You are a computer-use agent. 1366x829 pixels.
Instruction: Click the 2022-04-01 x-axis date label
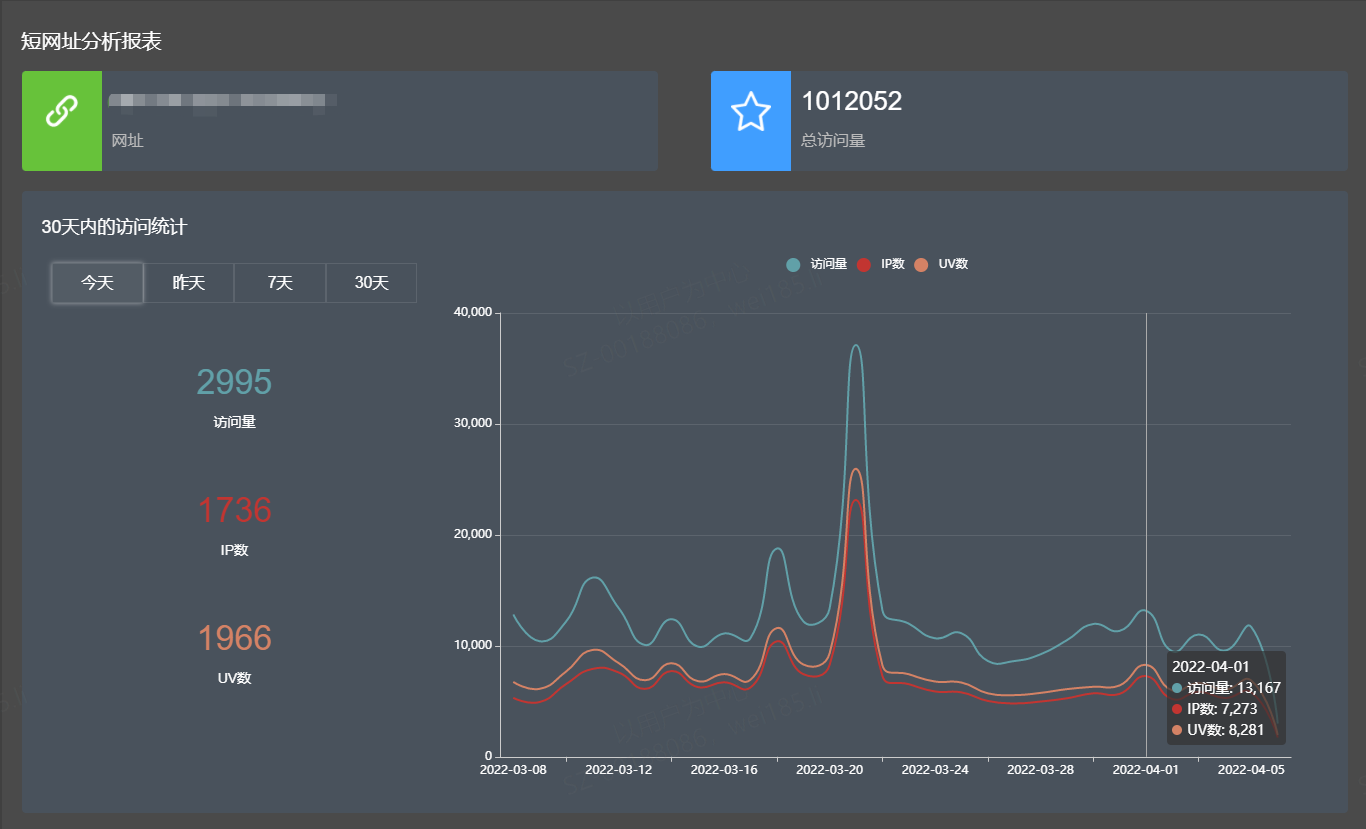pyautogui.click(x=1146, y=770)
